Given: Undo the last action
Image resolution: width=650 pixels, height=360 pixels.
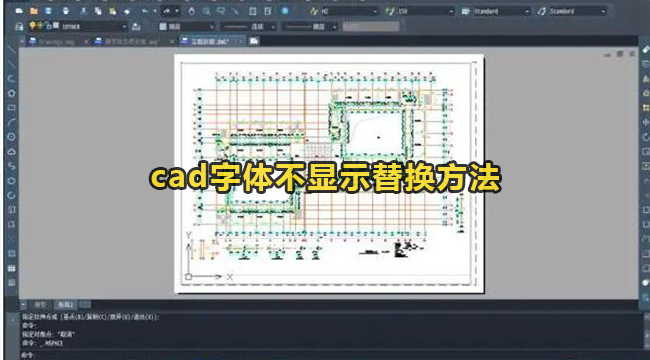Looking at the screenshot, I should (x=145, y=11).
